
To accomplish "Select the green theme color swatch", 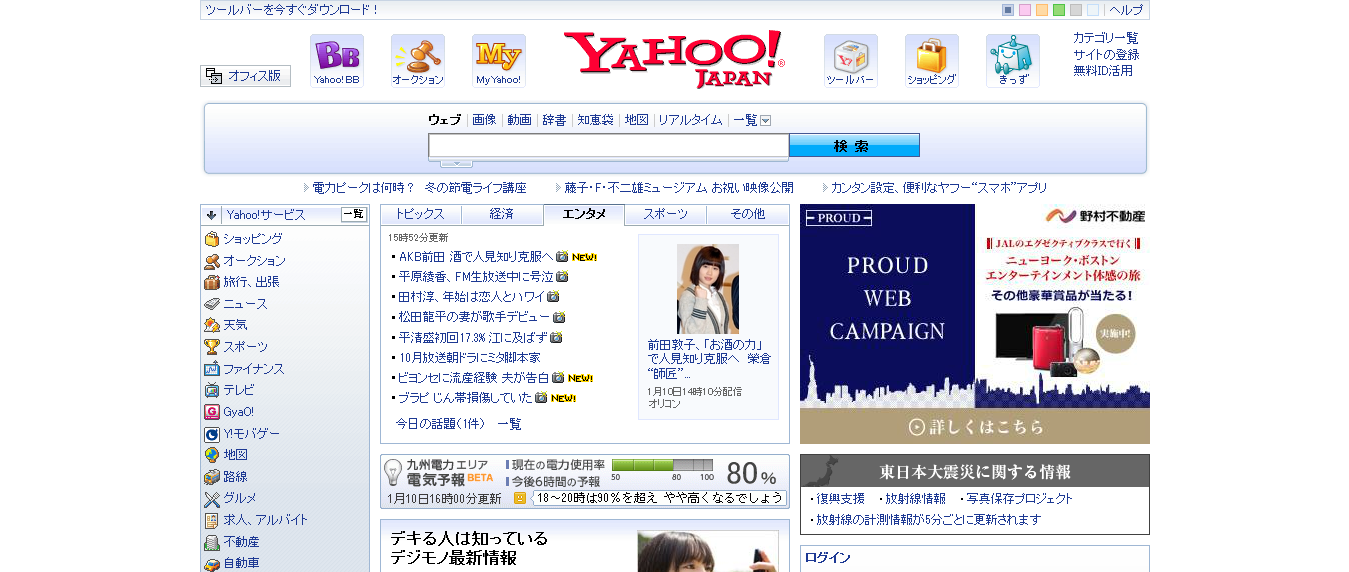I will coord(1059,10).
